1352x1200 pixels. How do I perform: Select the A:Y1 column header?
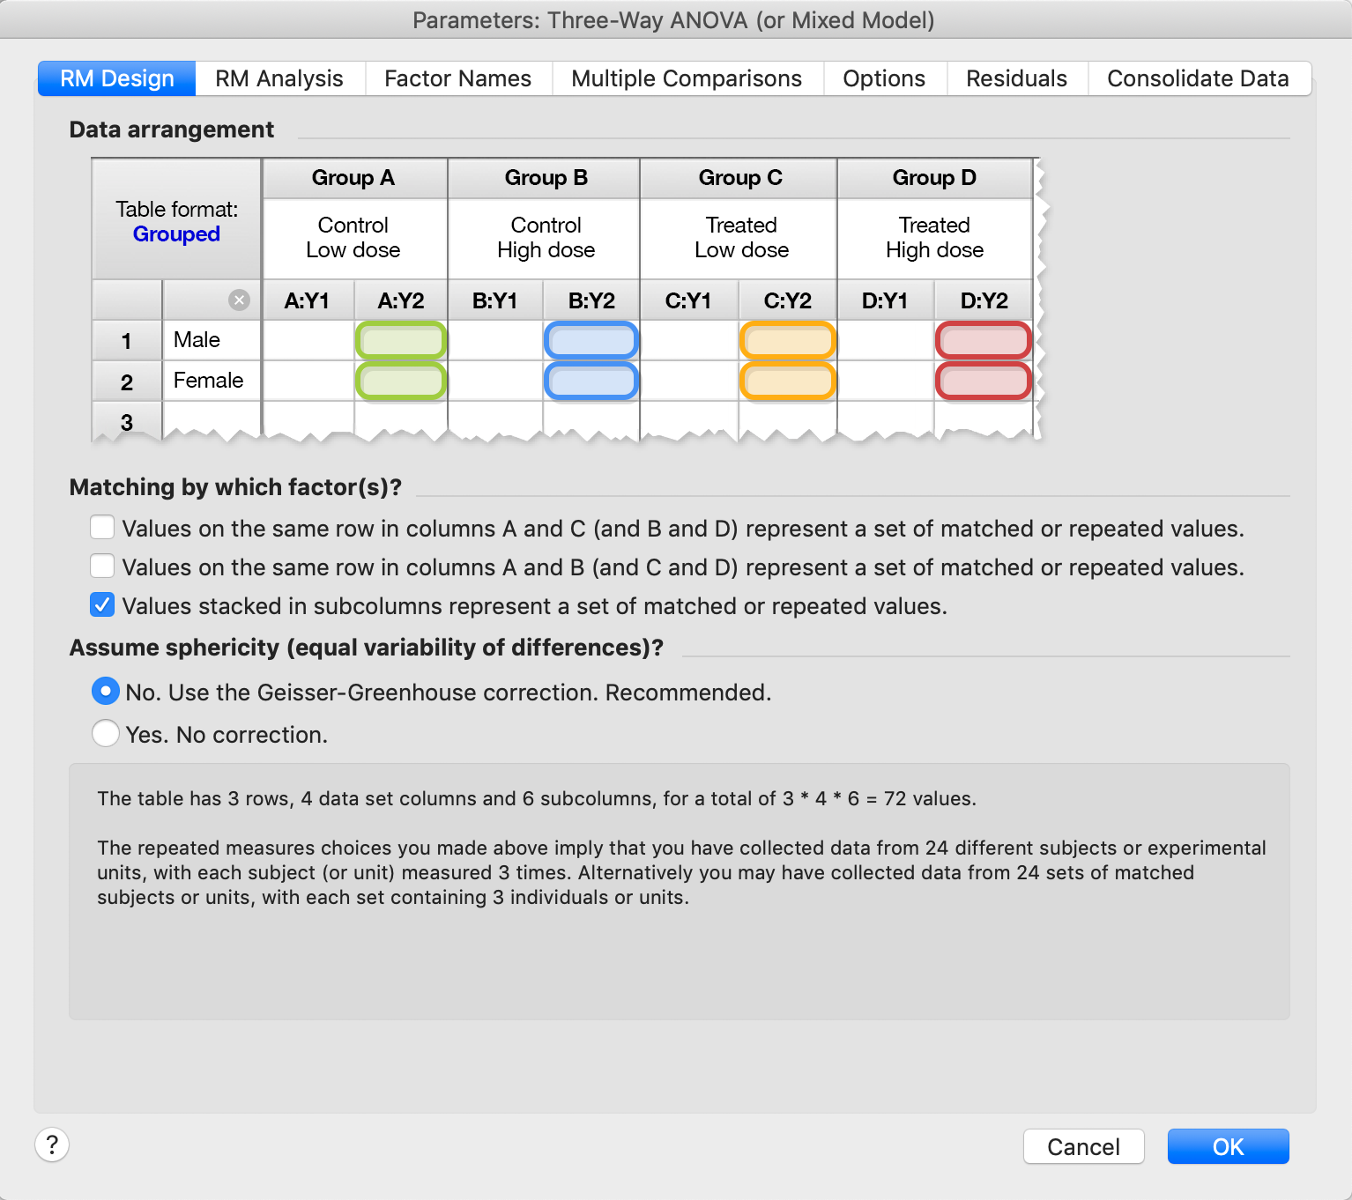click(308, 299)
